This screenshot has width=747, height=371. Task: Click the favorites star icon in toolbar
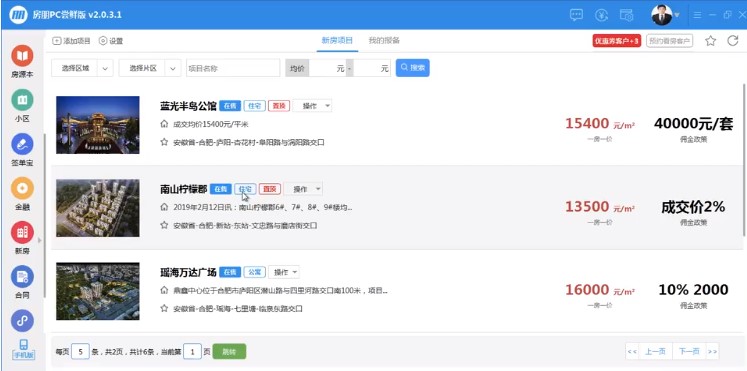710,40
